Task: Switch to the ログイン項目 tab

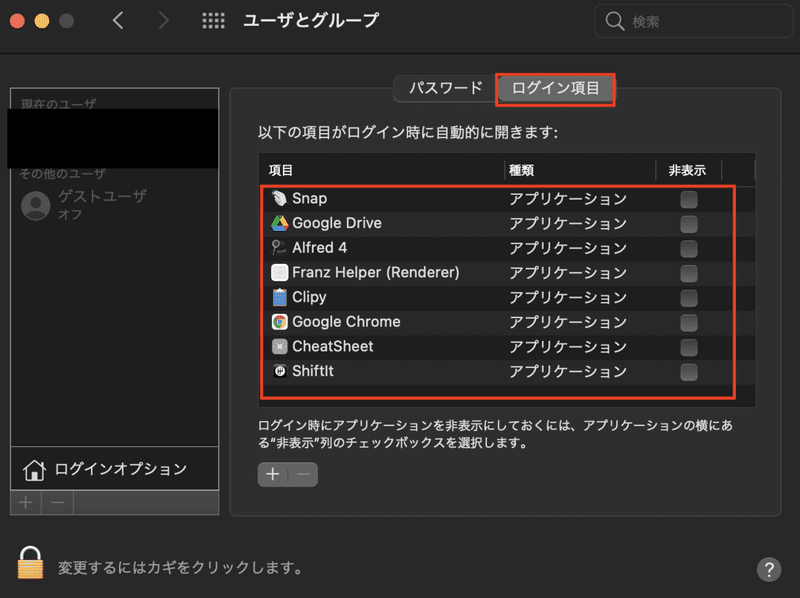Action: pos(555,89)
